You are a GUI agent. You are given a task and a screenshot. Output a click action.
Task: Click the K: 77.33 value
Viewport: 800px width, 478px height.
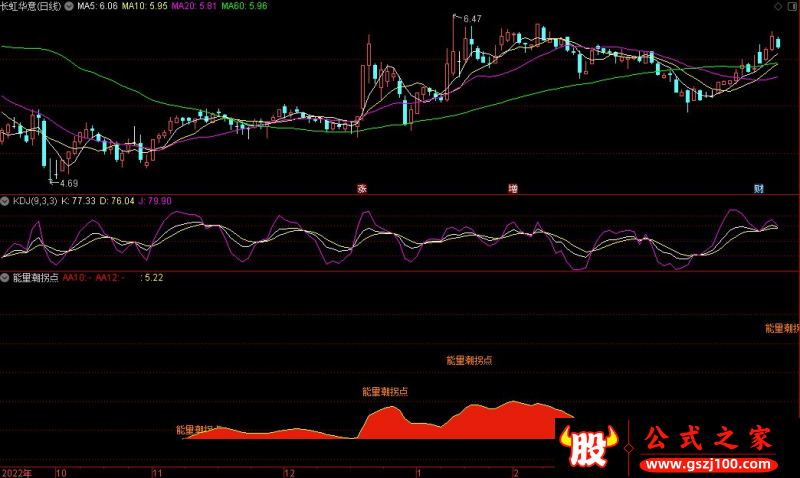(x=78, y=201)
